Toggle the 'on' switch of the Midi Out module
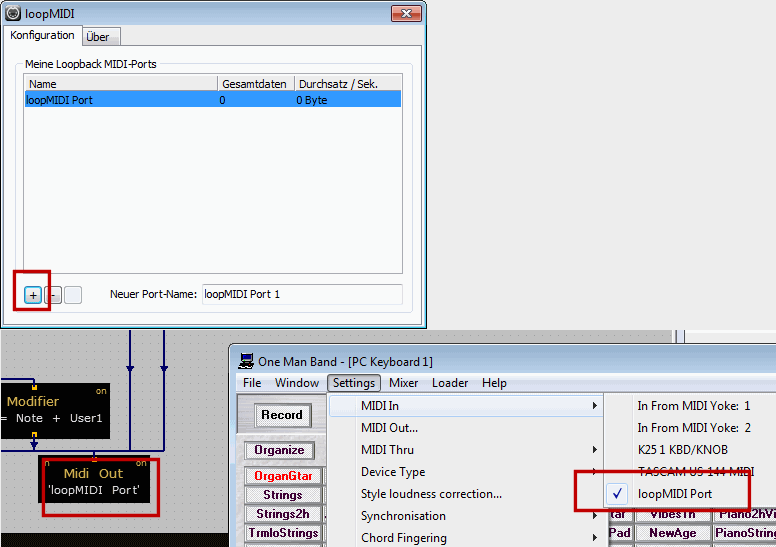This screenshot has width=776, height=547. pyautogui.click(x=141, y=463)
